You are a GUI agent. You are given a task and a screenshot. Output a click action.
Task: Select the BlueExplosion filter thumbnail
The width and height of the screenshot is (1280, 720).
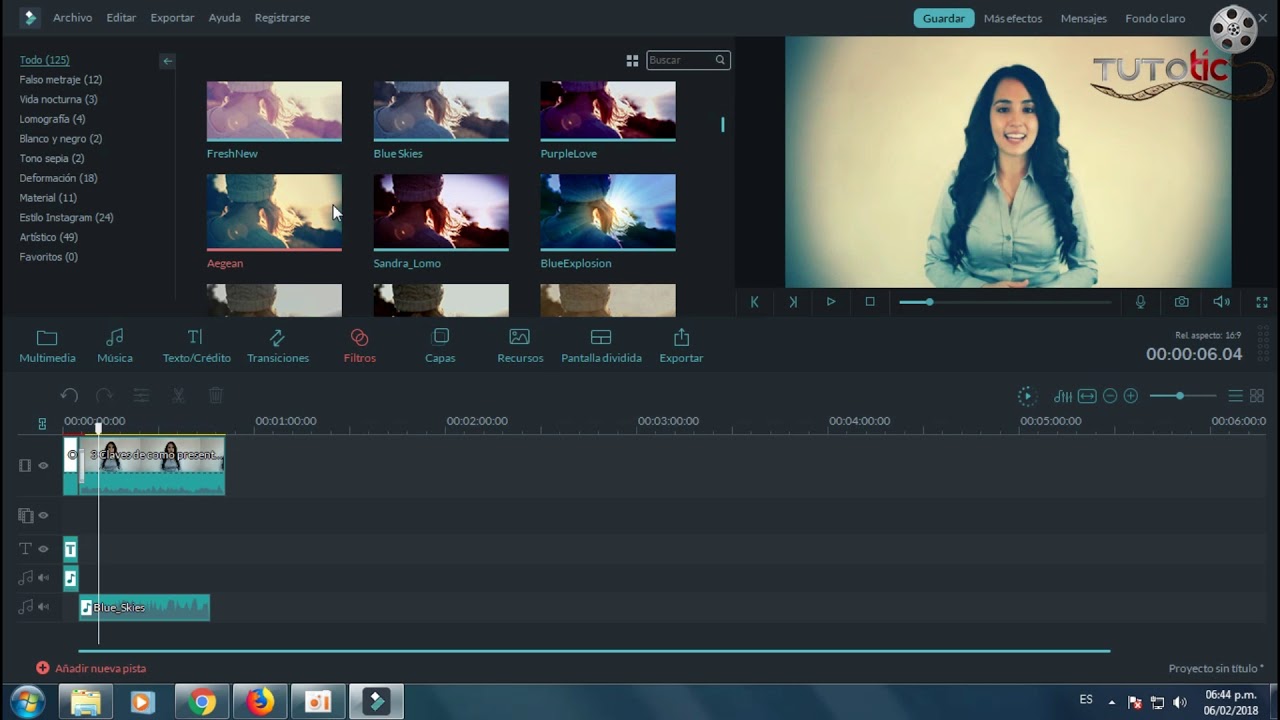tap(607, 212)
